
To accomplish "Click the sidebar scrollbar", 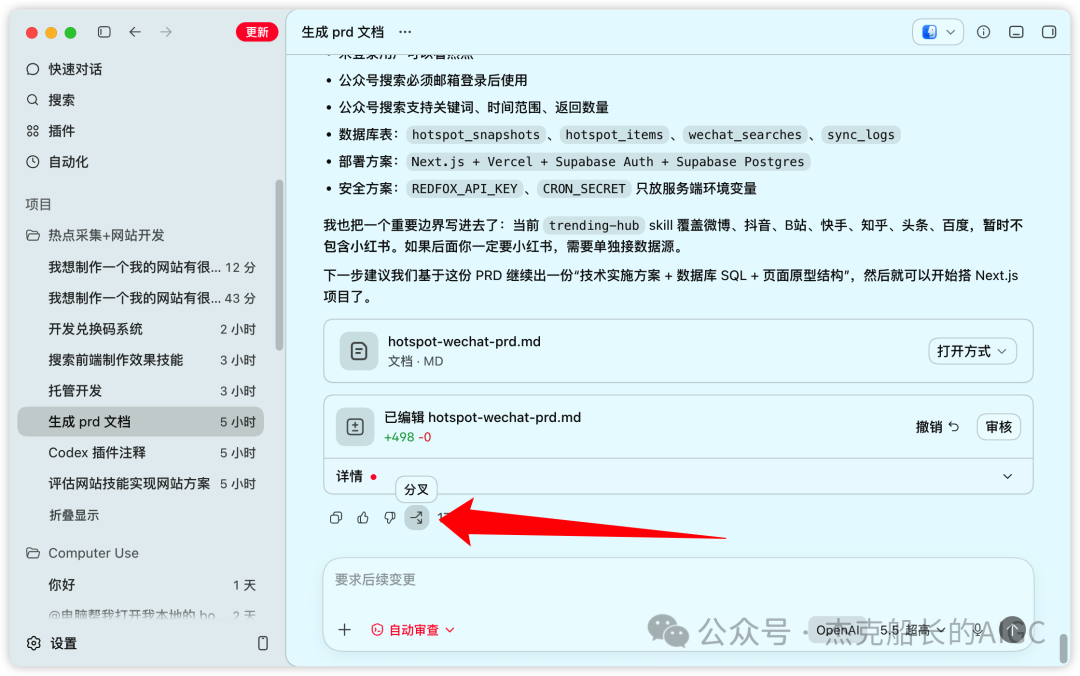I will 279,265.
